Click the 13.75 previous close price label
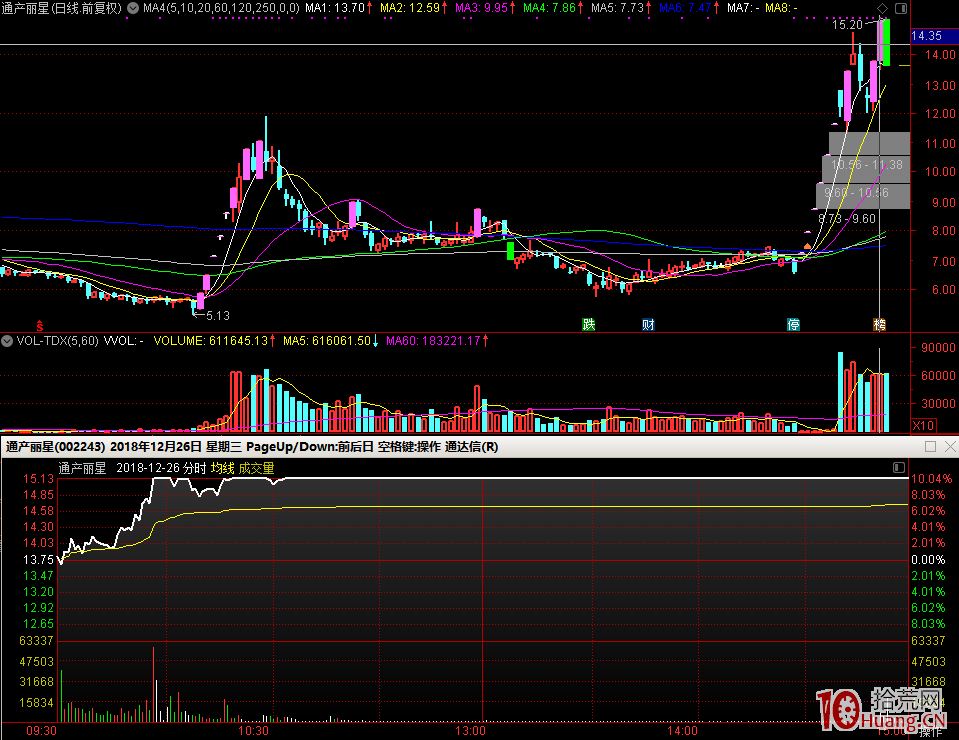The height and width of the screenshot is (740, 959). pos(39,560)
